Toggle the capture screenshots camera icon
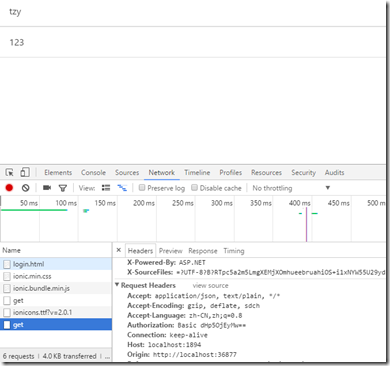The image size is (390, 366). pyautogui.click(x=47, y=188)
